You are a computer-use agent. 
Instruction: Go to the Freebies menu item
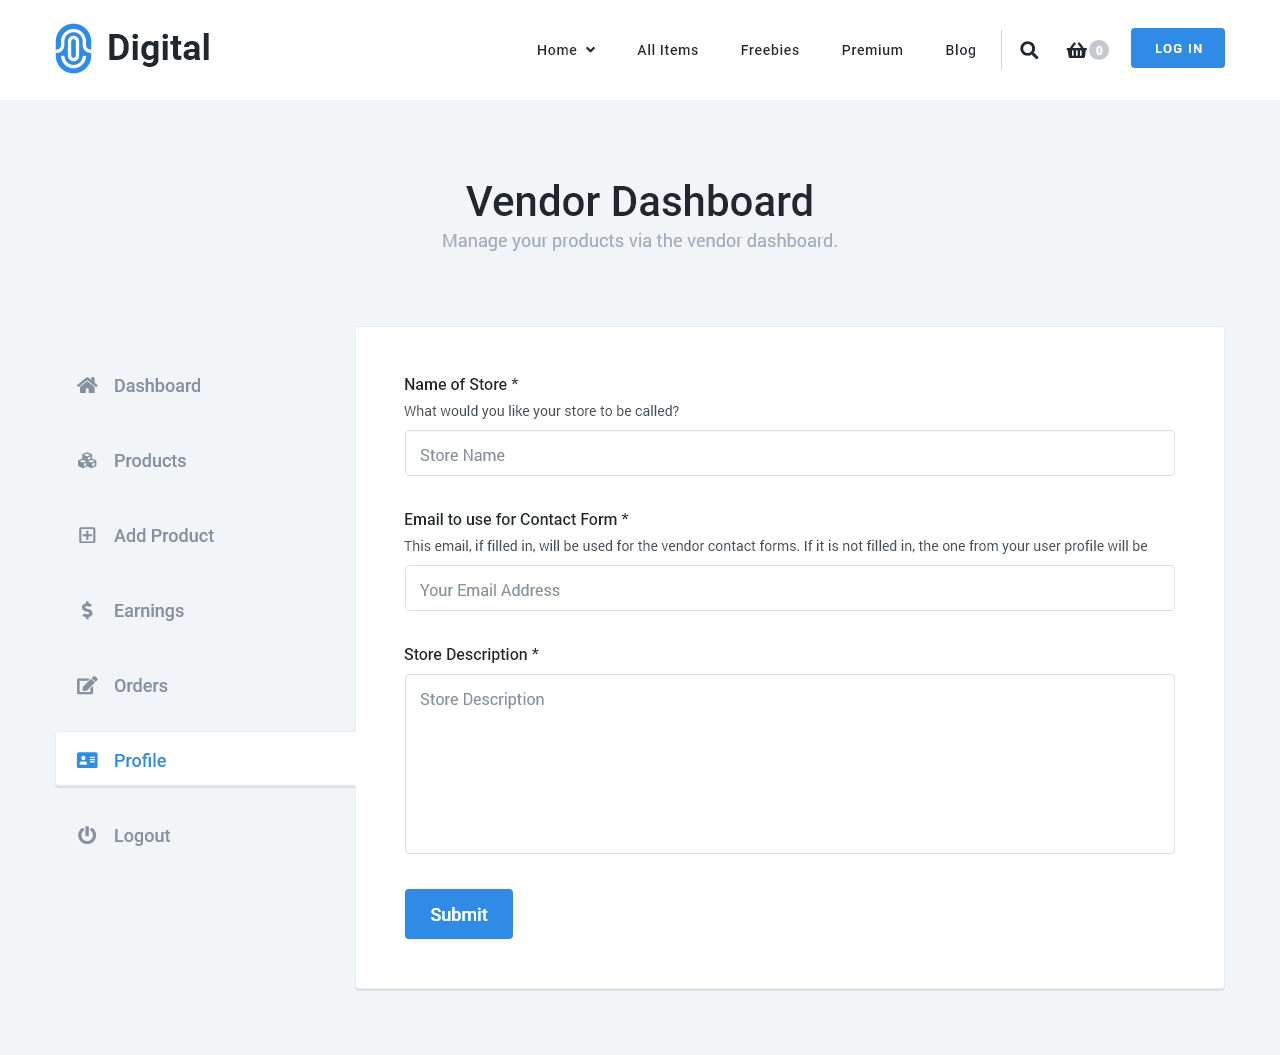click(769, 50)
